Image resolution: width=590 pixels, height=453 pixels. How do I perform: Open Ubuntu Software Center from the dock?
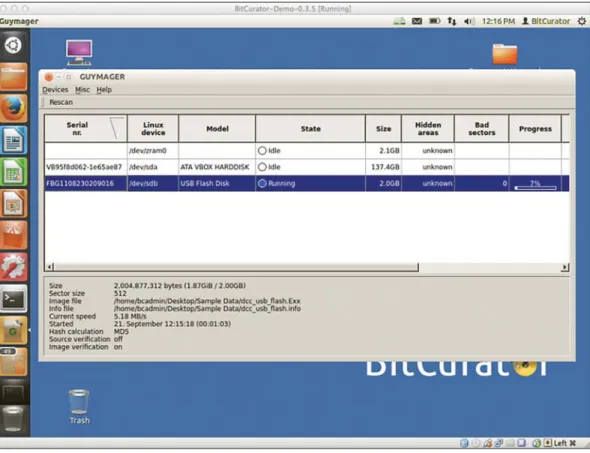[14, 235]
